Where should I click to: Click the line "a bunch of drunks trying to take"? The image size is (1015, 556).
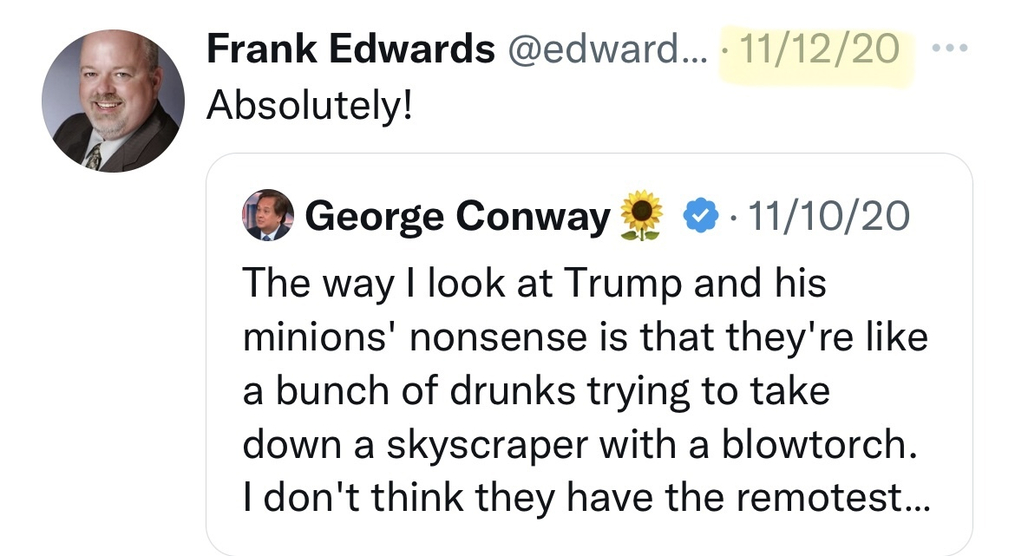[x=536, y=392]
